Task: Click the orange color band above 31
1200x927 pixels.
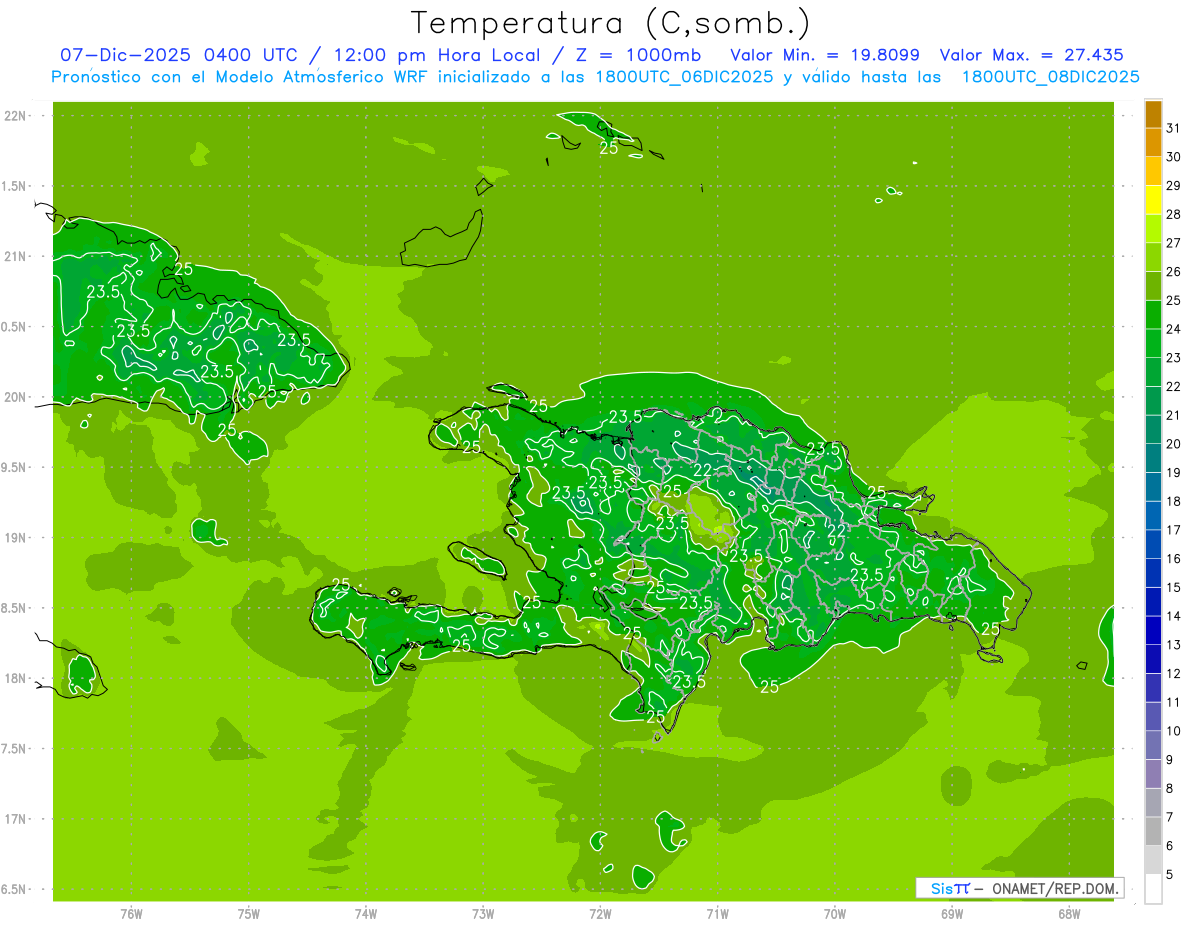Action: tap(1153, 114)
